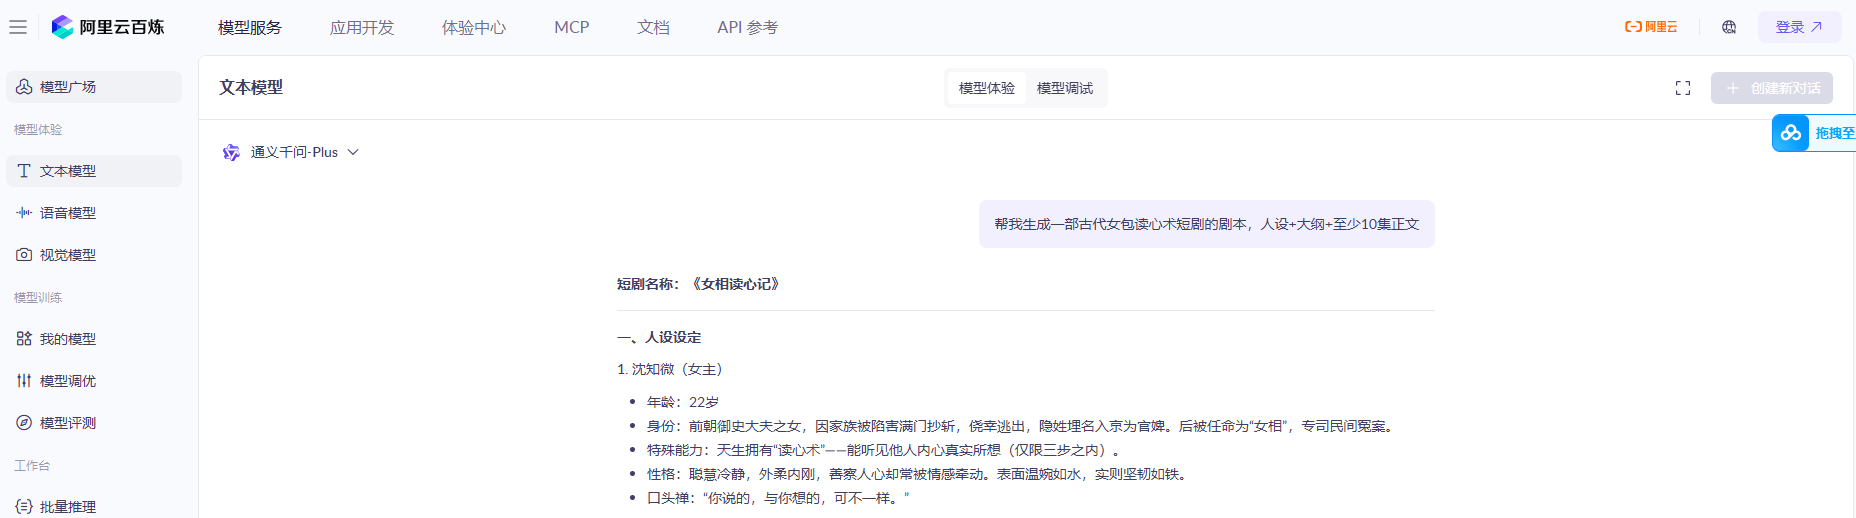Click the 性格 bullet line
1856x518 pixels.
[x=919, y=474]
